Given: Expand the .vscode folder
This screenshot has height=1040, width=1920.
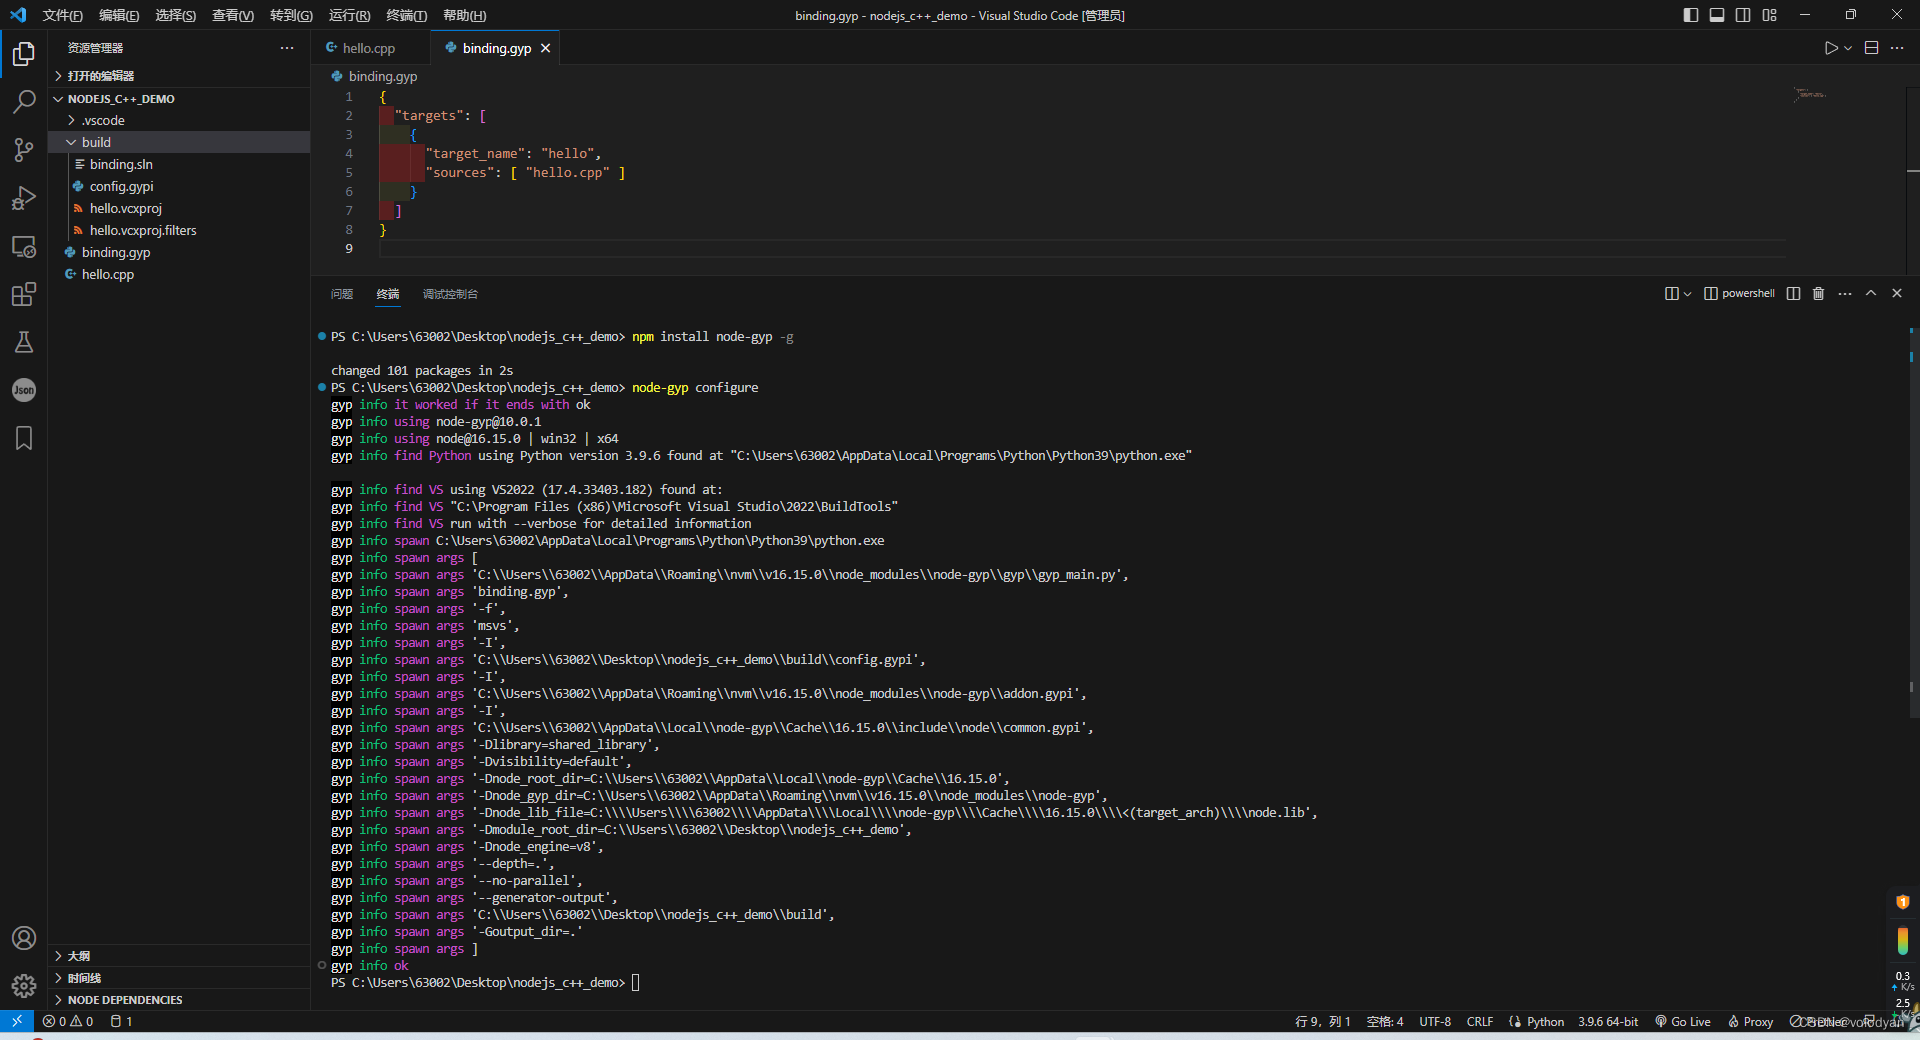Looking at the screenshot, I should click(x=180, y=120).
